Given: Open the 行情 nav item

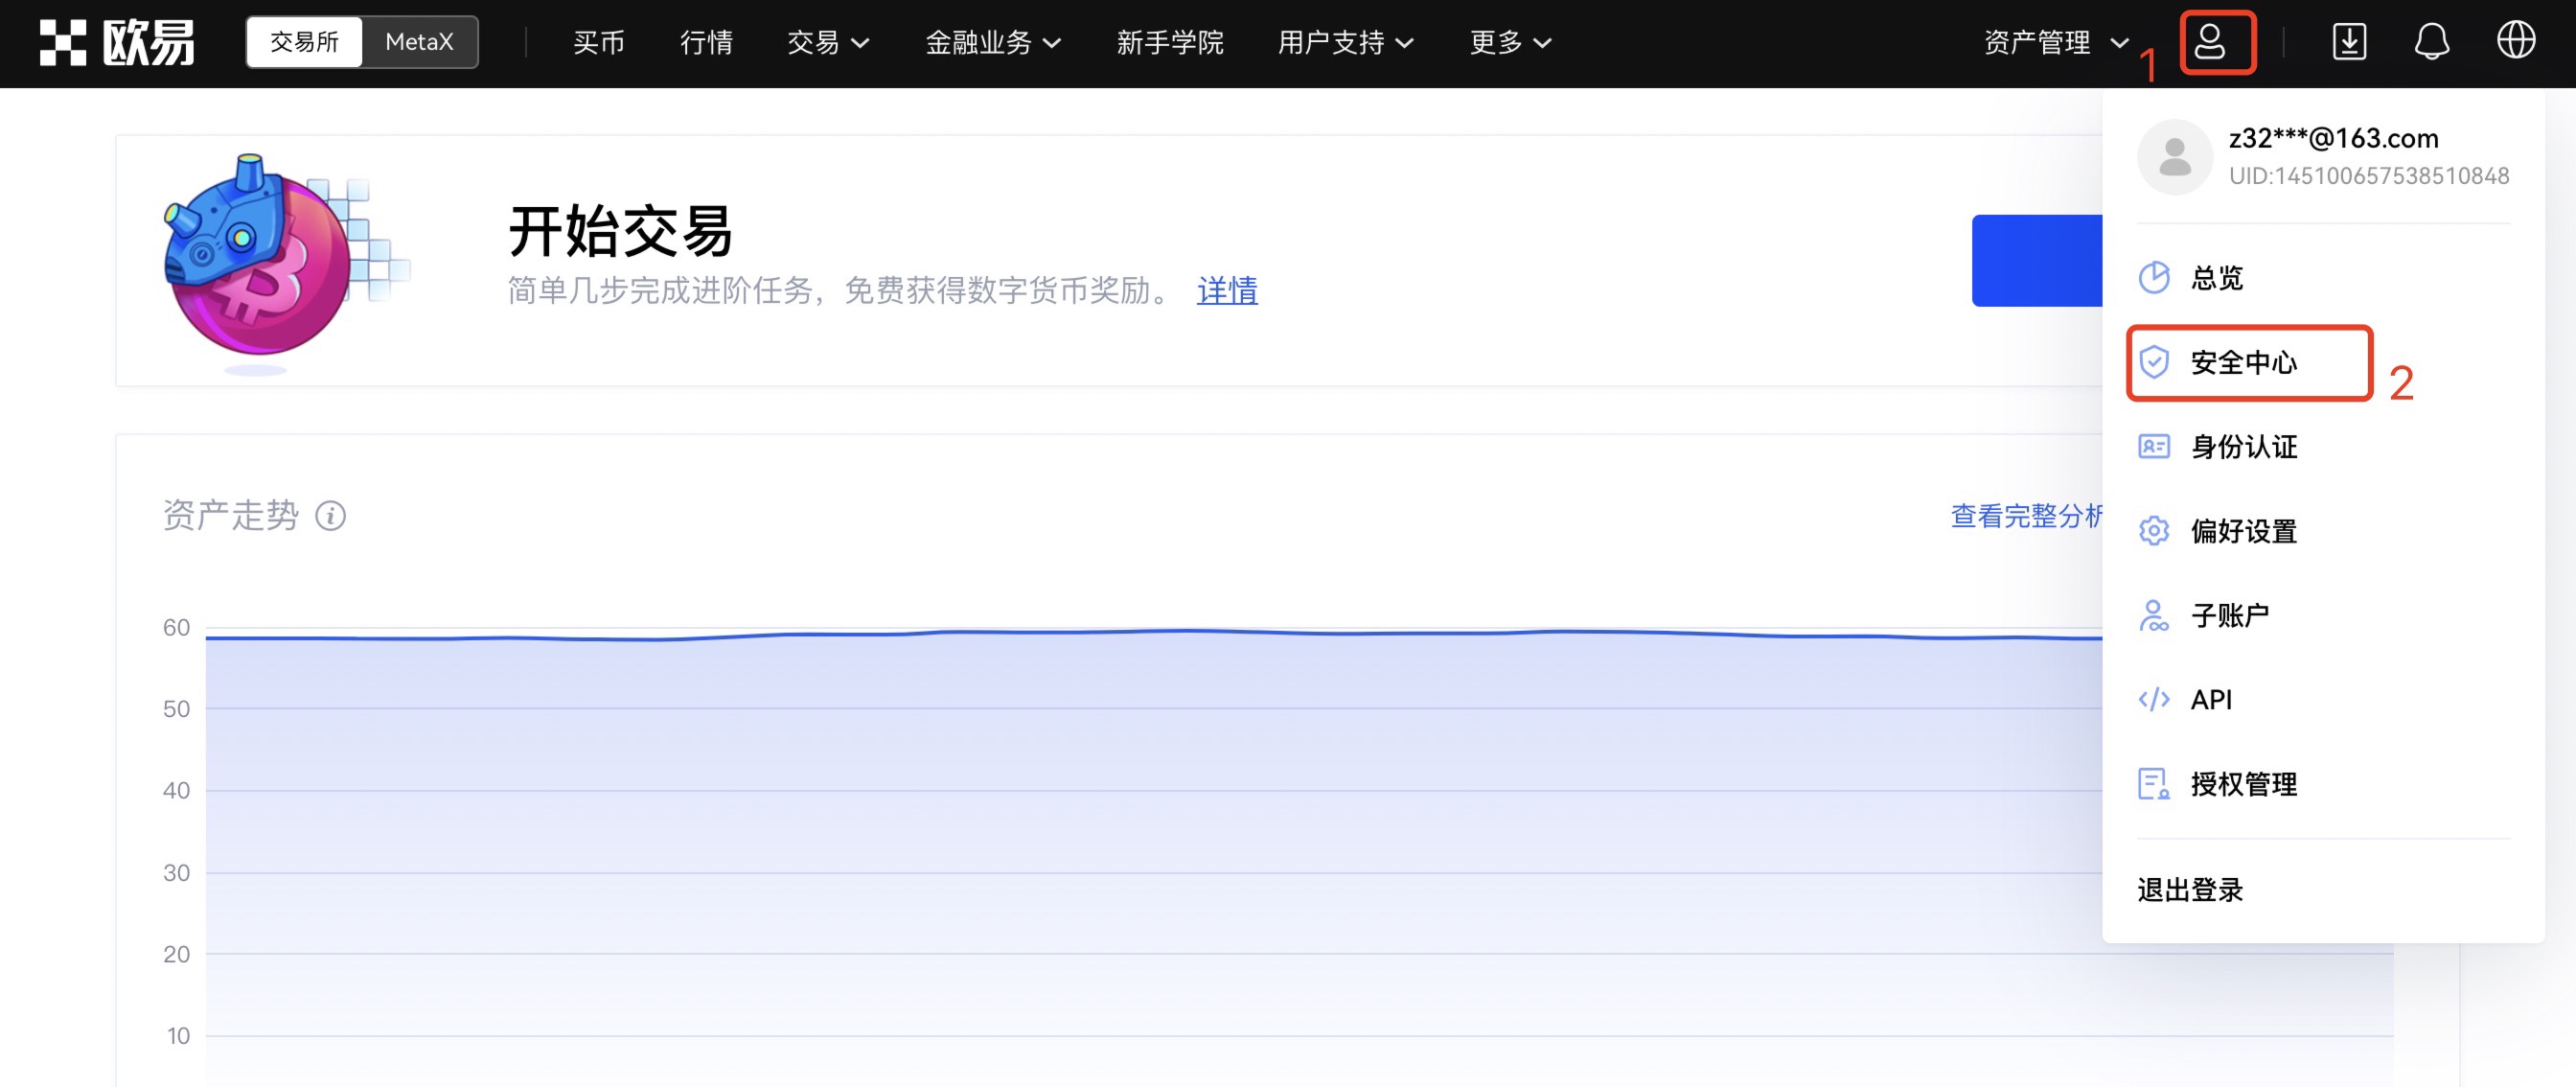Looking at the screenshot, I should 706,42.
